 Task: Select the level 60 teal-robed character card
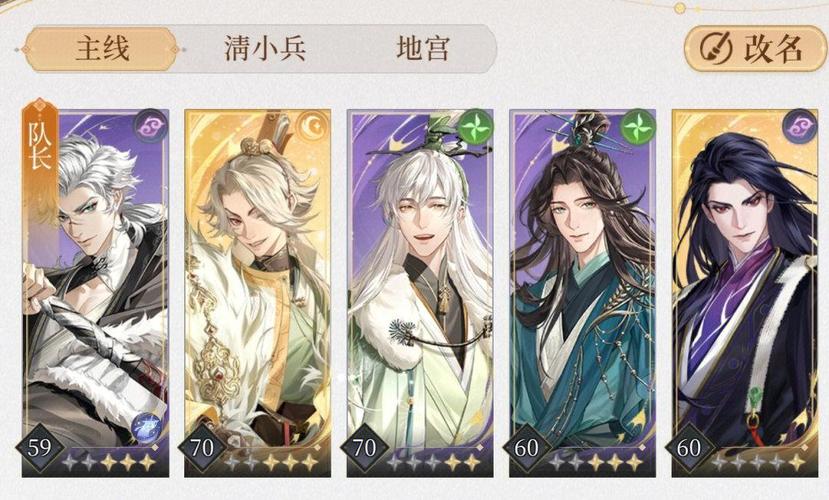point(583,293)
